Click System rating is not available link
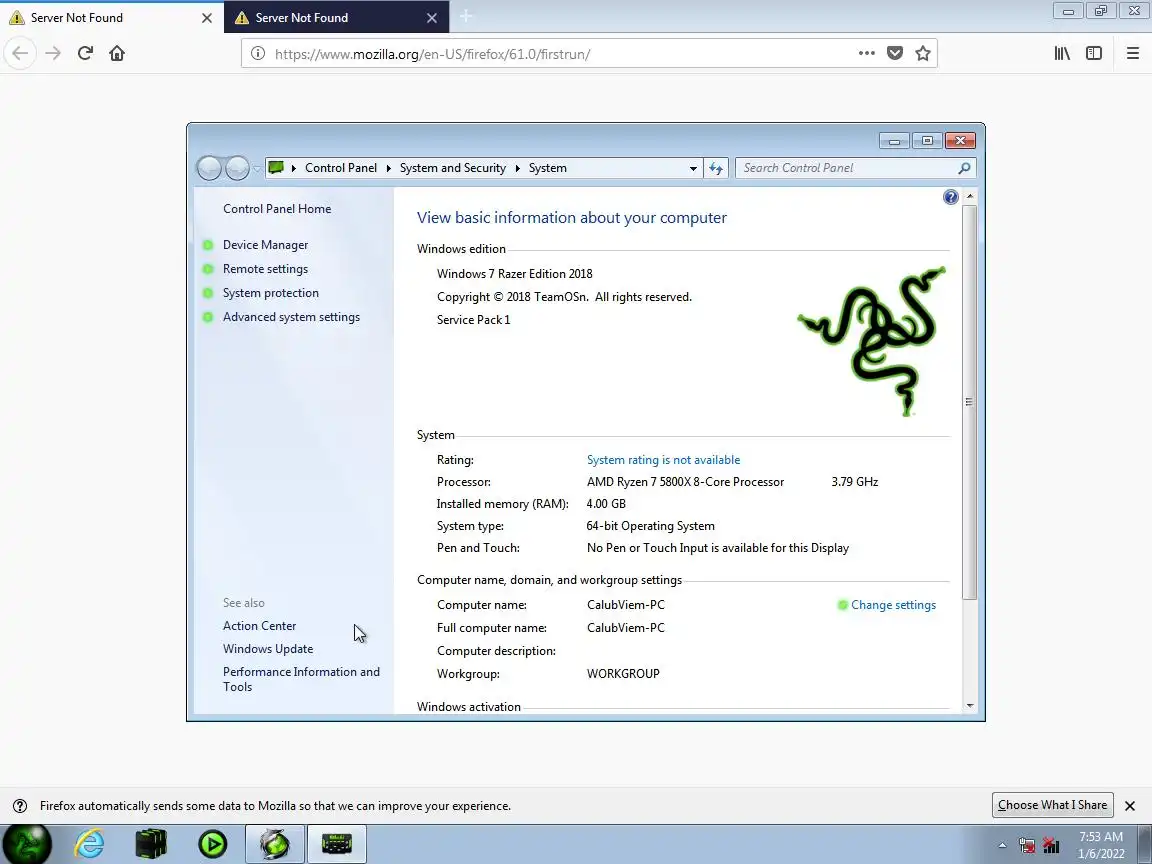1152x864 pixels. tap(663, 460)
